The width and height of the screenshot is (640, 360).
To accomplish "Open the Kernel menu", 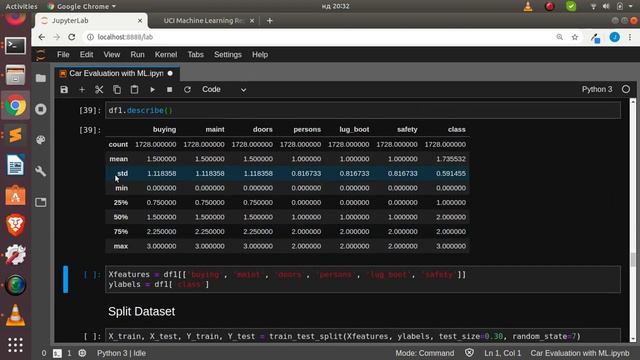I will pyautogui.click(x=166, y=55).
